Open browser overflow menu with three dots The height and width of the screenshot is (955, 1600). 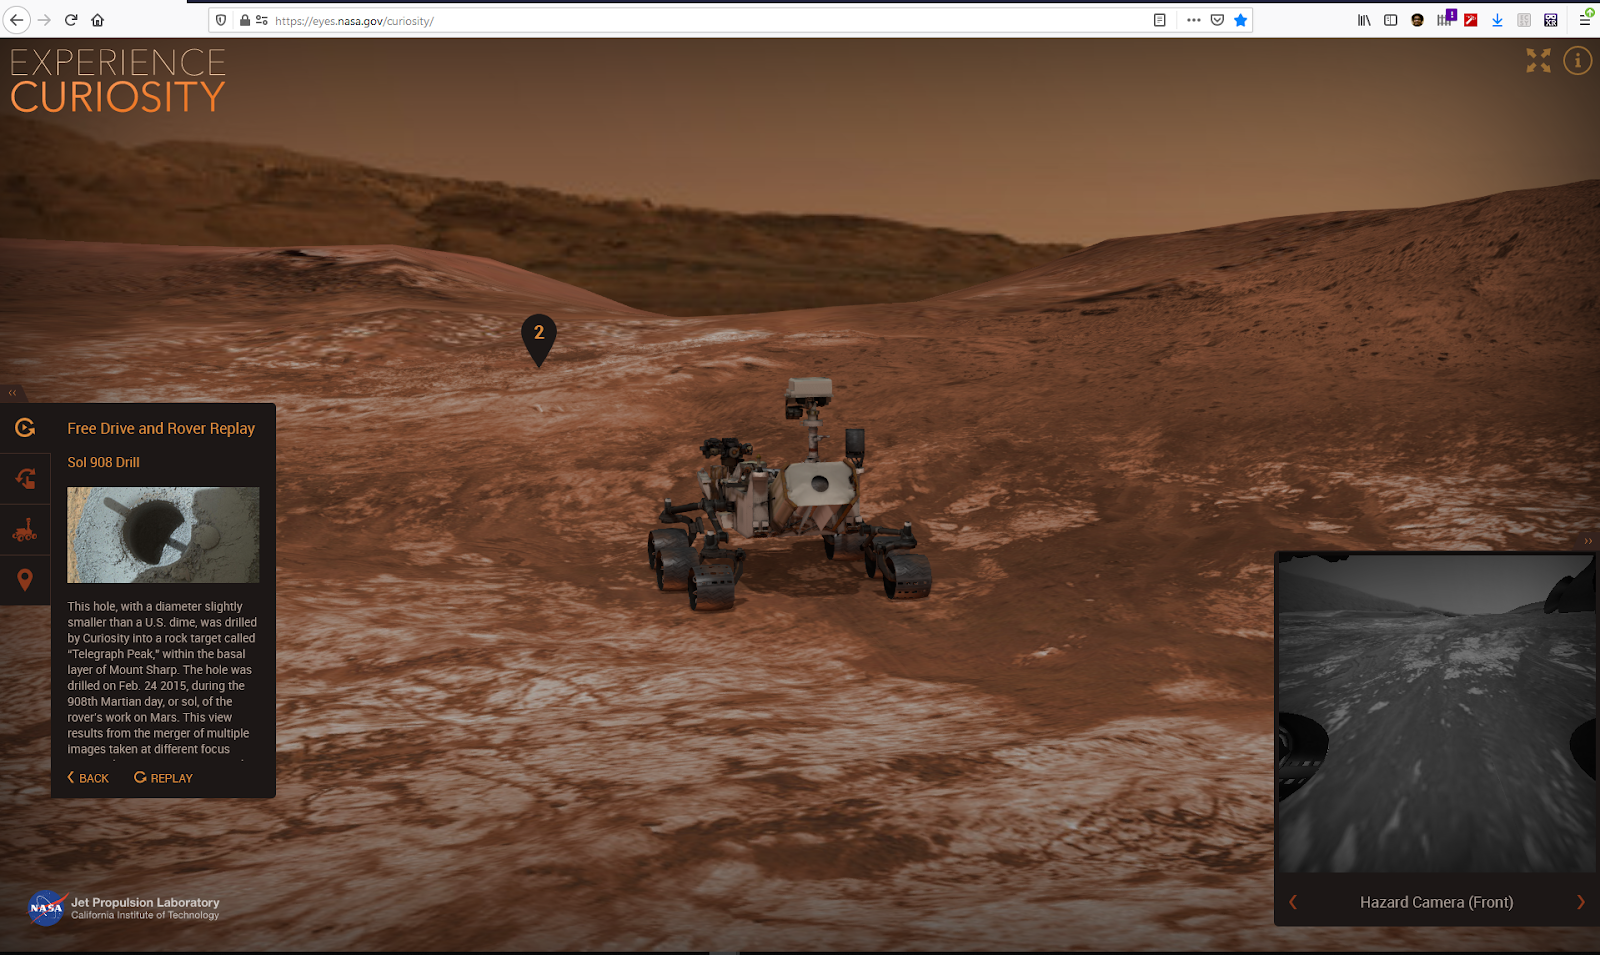coord(1194,19)
